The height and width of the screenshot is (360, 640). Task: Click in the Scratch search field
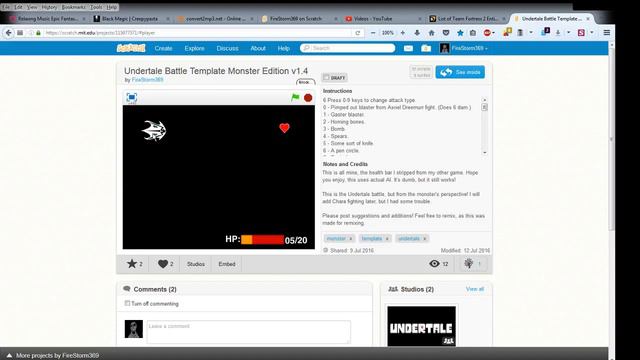pos(348,48)
